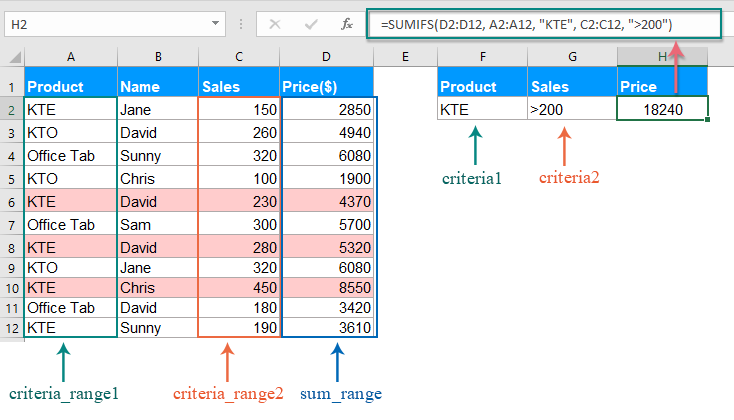This screenshot has width=734, height=420.
Task: Select column D header
Action: tap(326, 57)
